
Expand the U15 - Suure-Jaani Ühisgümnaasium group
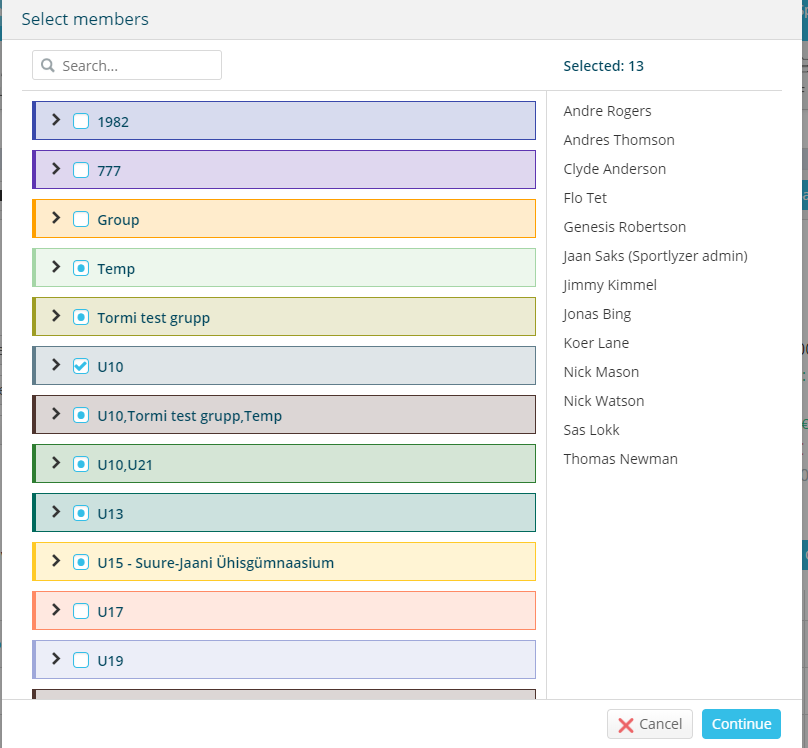(x=56, y=560)
